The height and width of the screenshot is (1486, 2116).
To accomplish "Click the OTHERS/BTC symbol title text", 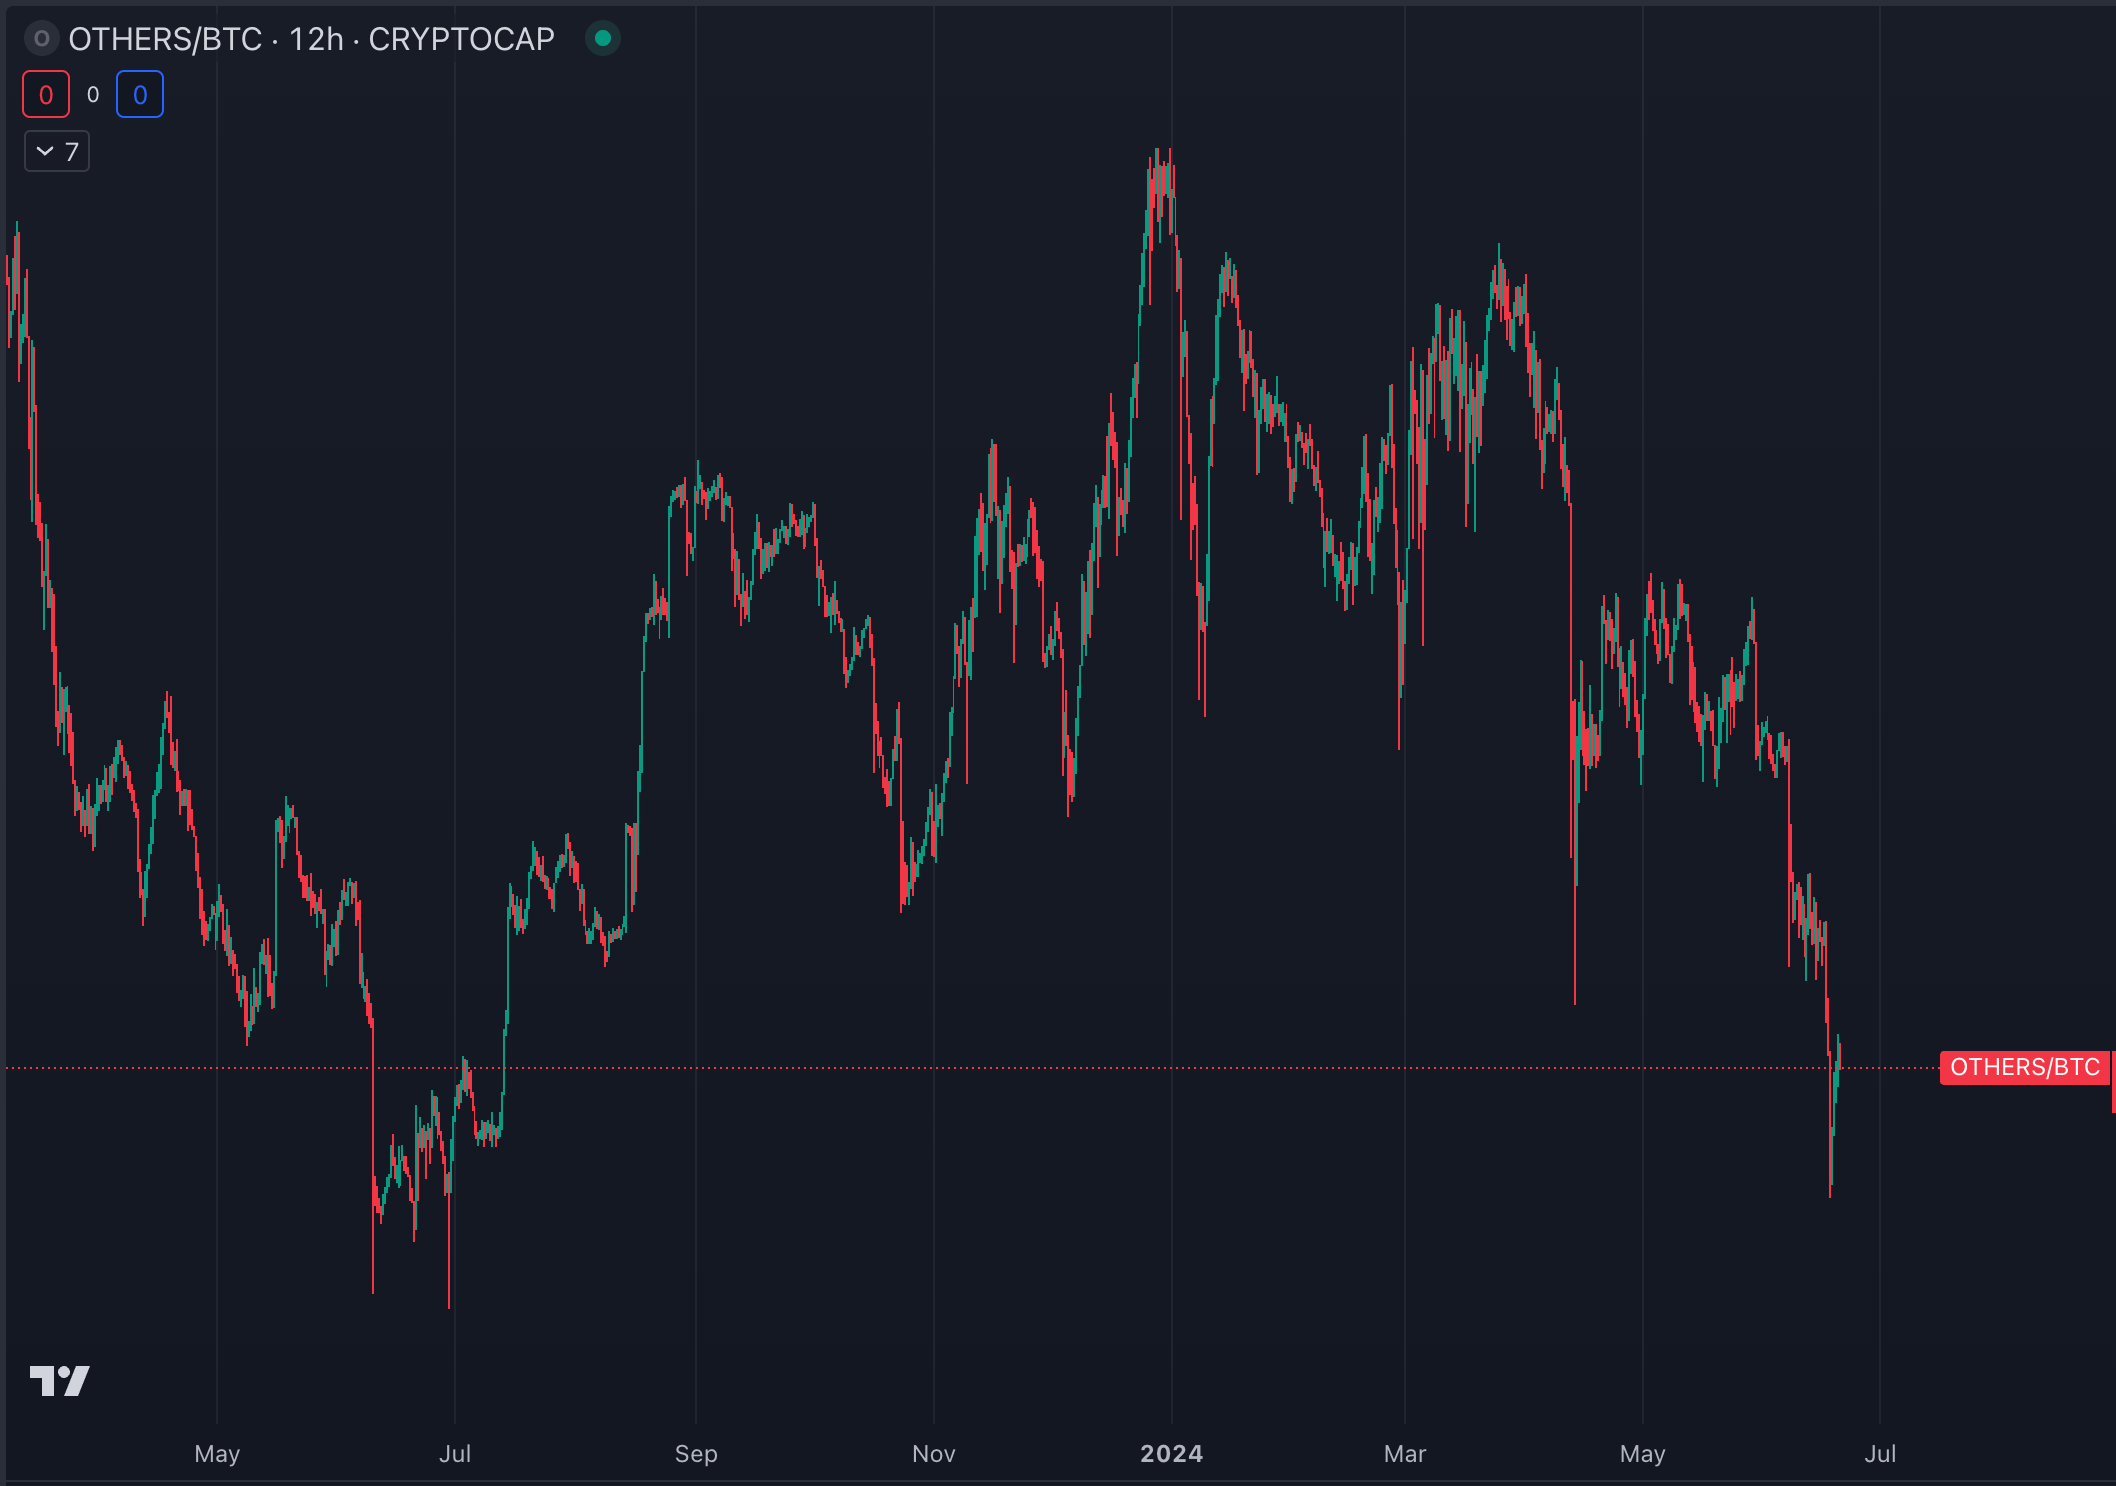I will pos(165,39).
